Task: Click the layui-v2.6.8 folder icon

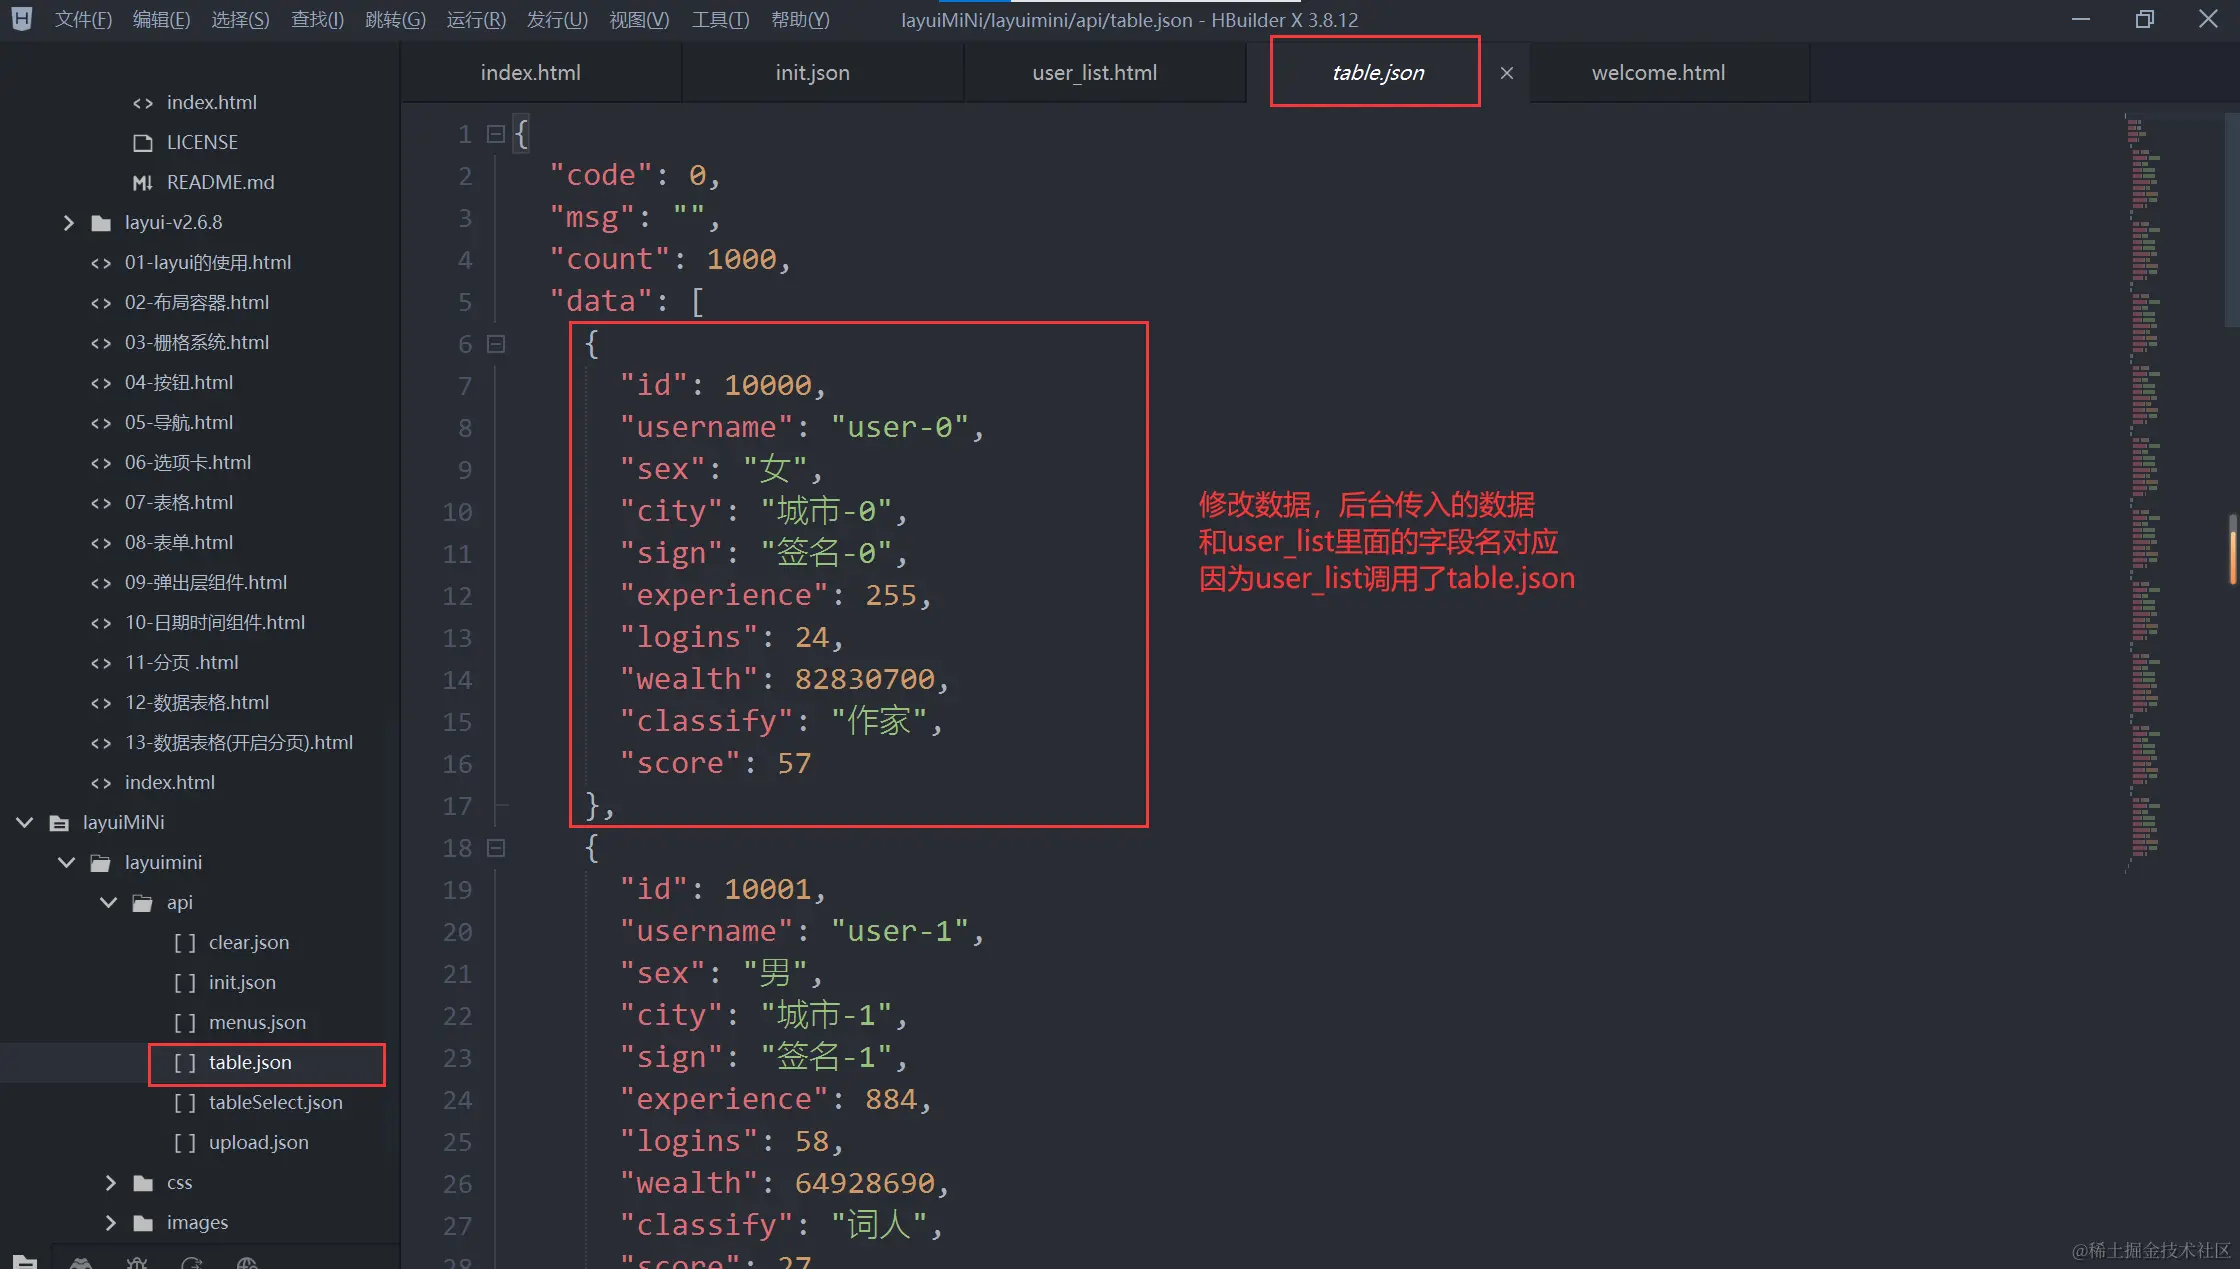Action: (x=101, y=223)
